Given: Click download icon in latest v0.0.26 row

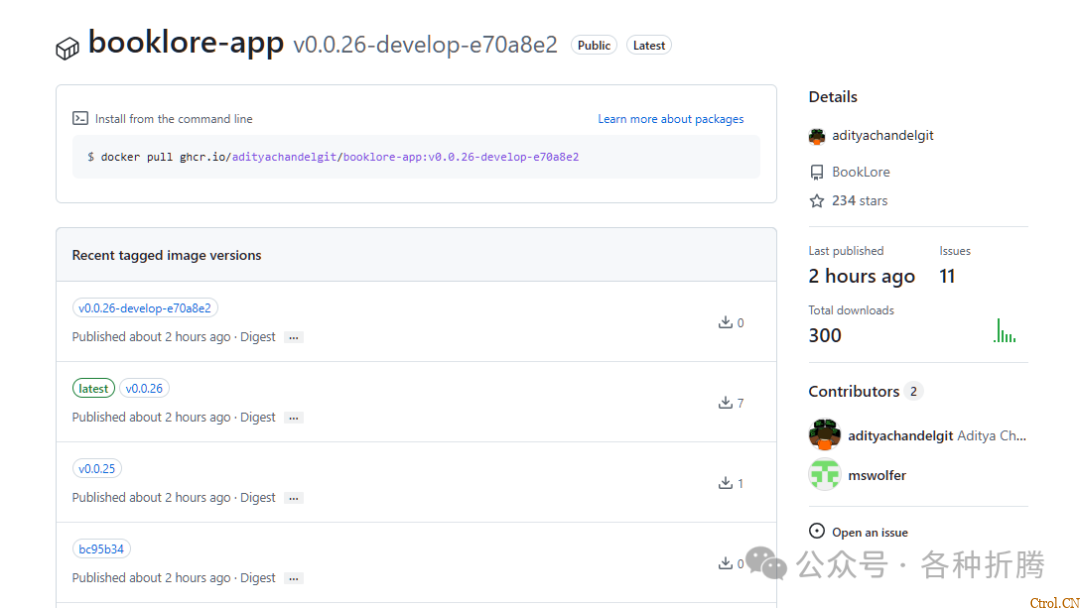Looking at the screenshot, I should [725, 403].
